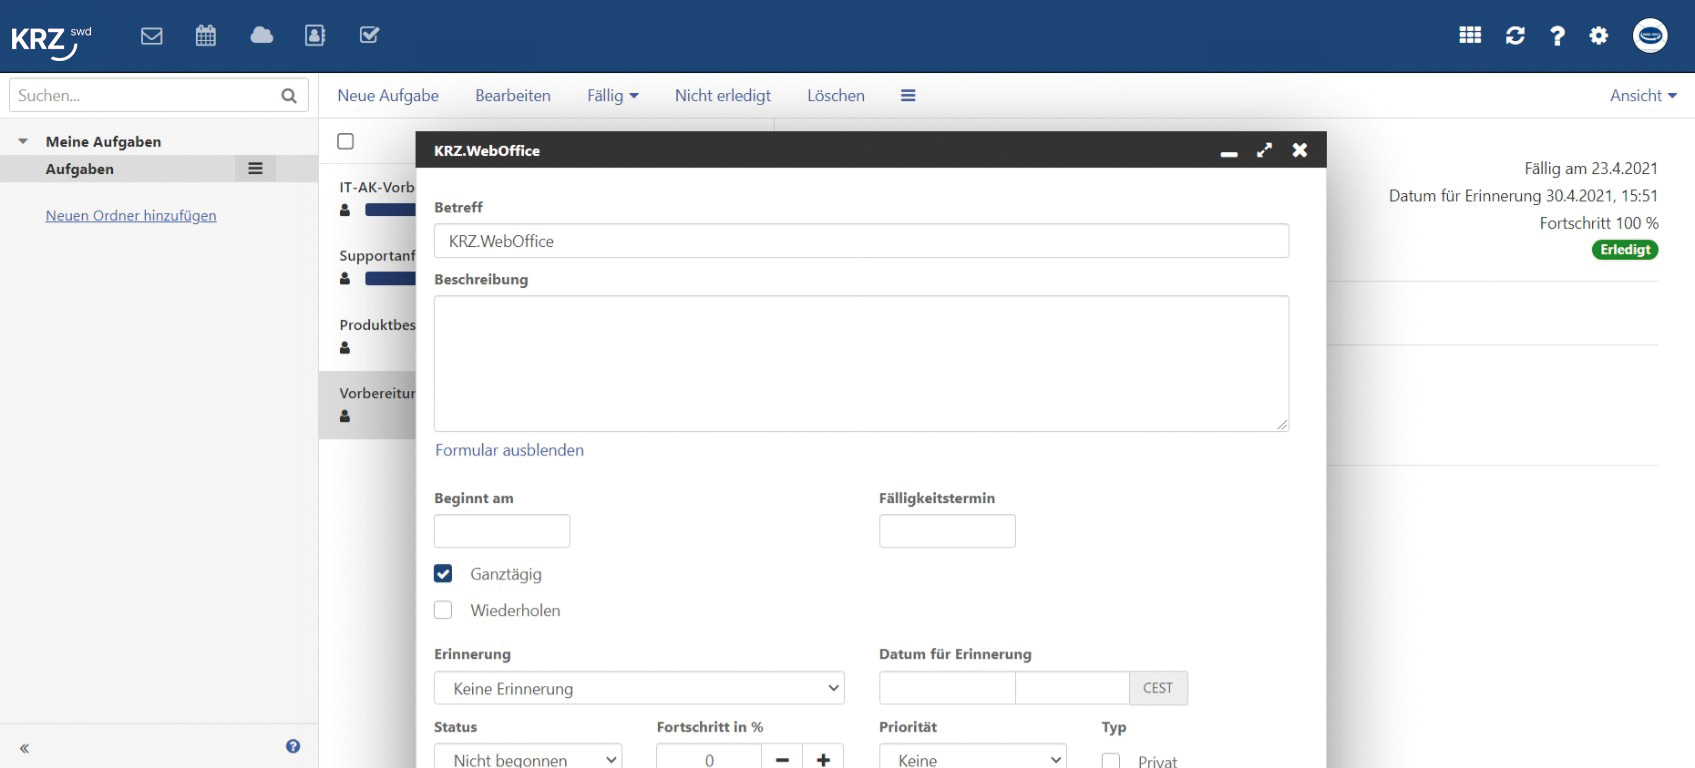Click the Fälligkeitstermin date field
This screenshot has height=768, width=1695.
[947, 531]
